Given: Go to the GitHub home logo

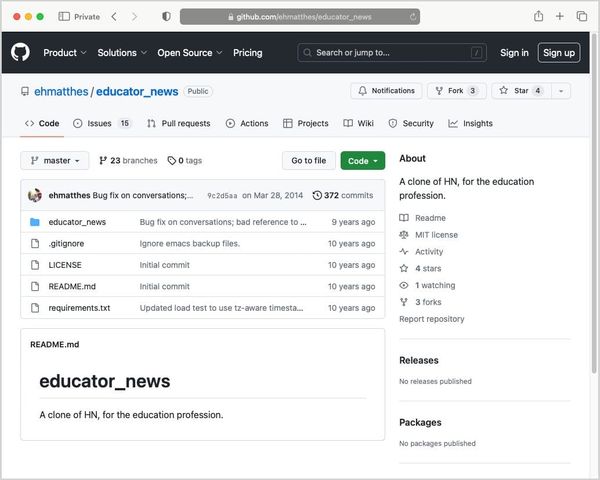Looking at the screenshot, I should click(20, 52).
